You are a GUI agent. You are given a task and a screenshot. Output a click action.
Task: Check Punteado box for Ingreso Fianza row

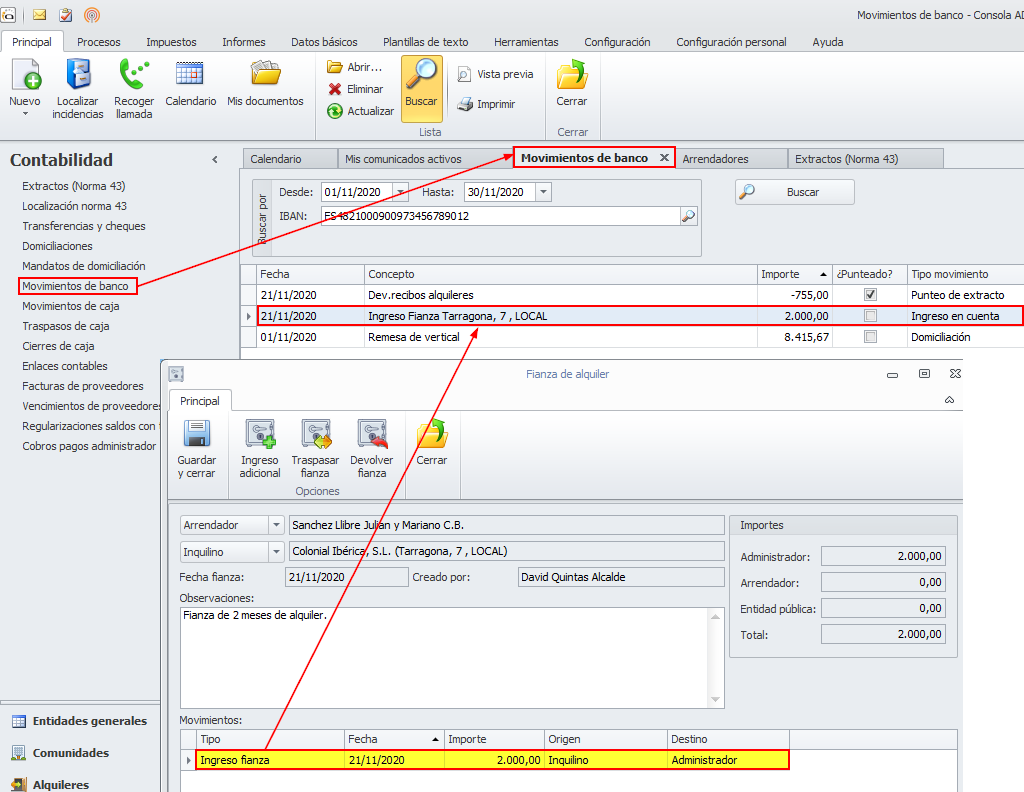(x=870, y=316)
